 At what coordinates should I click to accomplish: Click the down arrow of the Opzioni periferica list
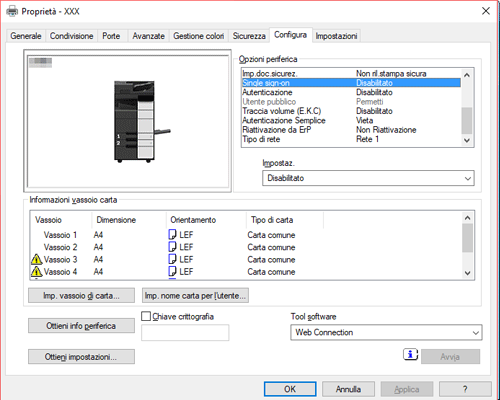click(x=467, y=140)
